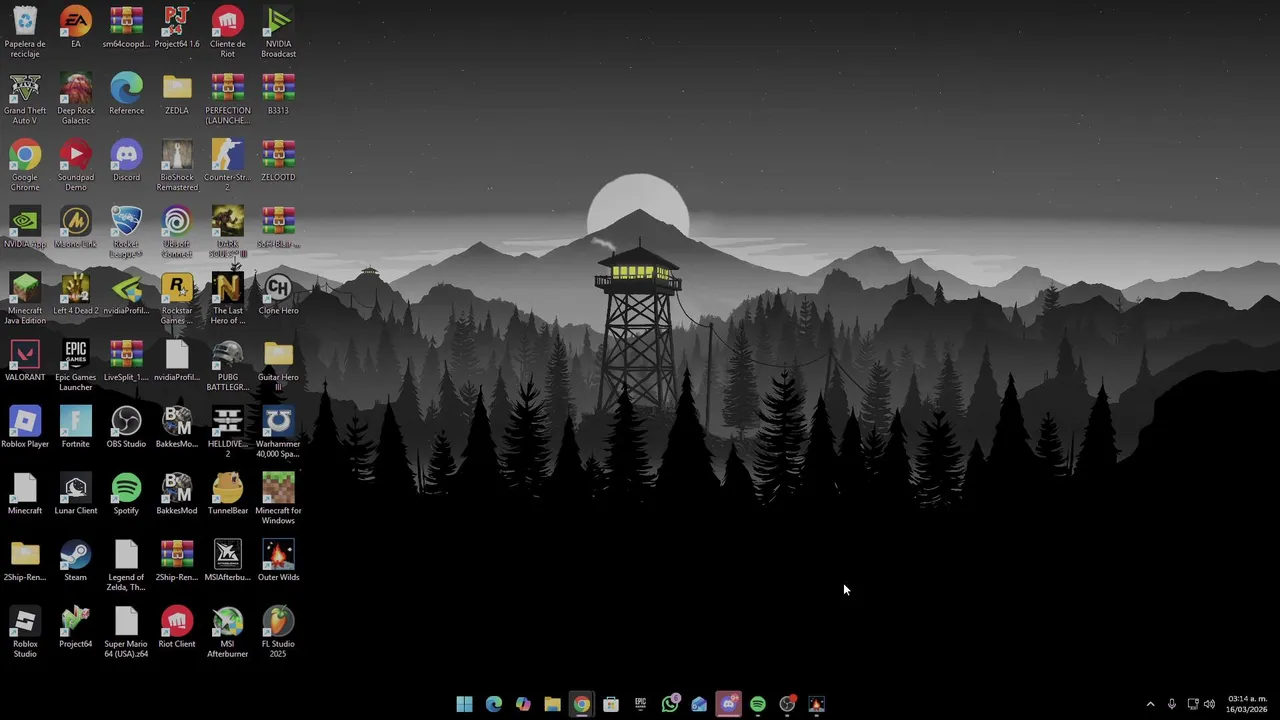The width and height of the screenshot is (1280, 720).
Task: Show hidden system tray icons
Action: click(1150, 704)
